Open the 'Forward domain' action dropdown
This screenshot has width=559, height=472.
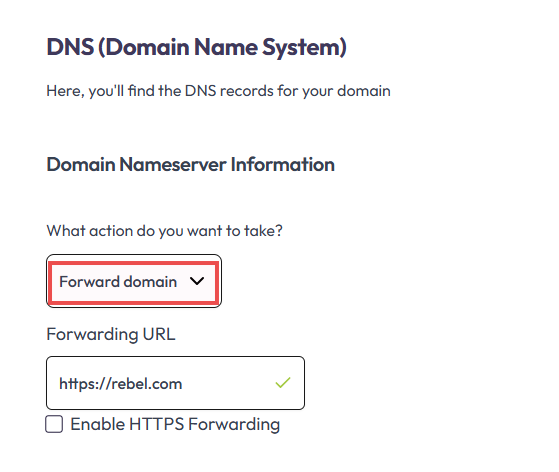(x=134, y=281)
